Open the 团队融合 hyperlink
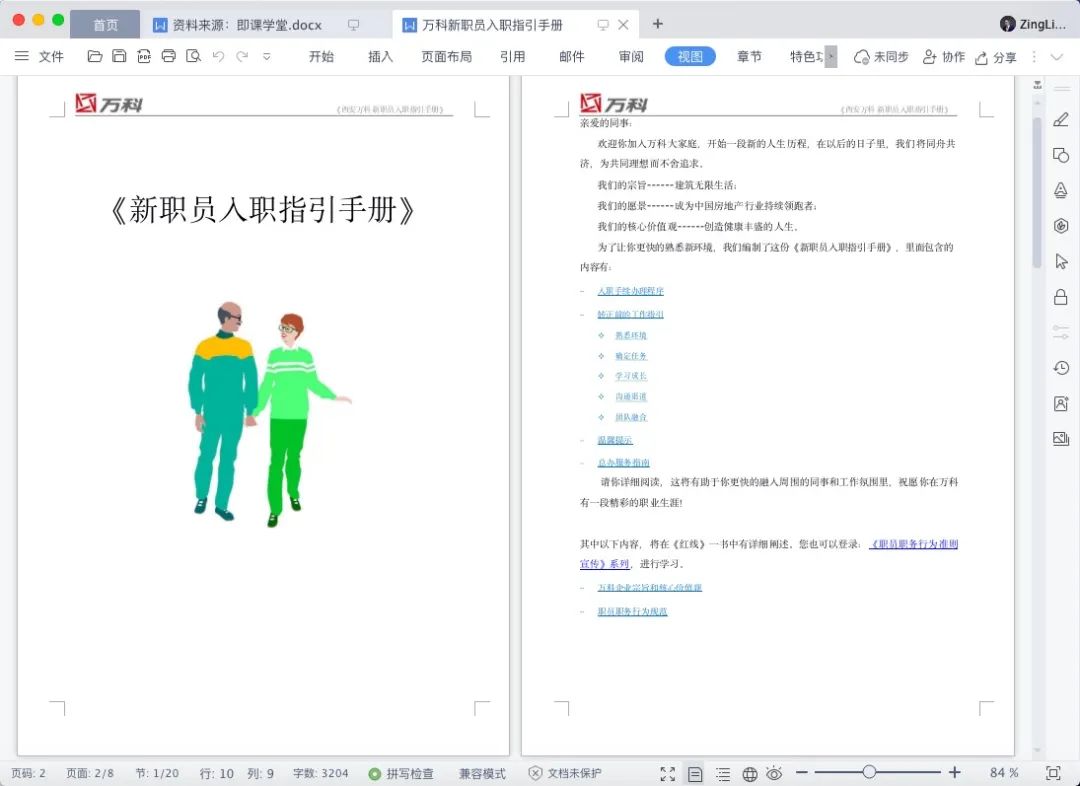 tap(631, 417)
